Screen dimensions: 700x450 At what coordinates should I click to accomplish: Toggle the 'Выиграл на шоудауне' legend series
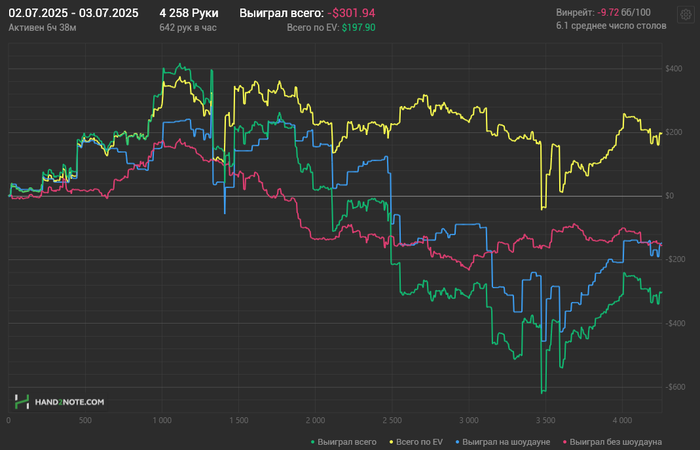pos(502,442)
